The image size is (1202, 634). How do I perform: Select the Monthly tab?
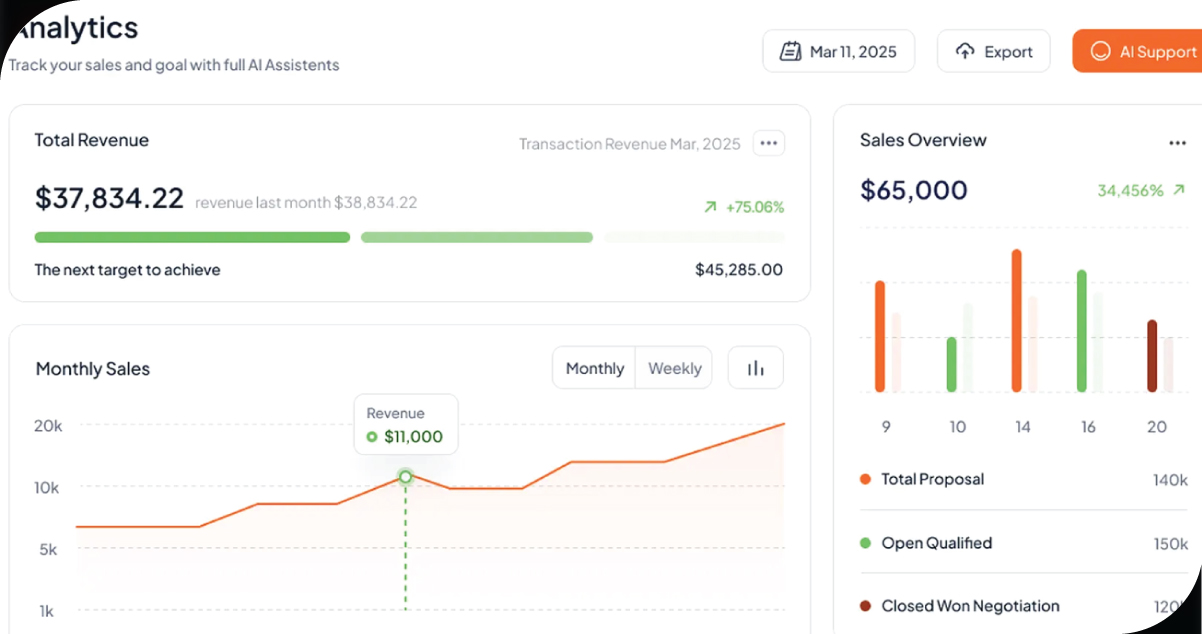tap(593, 368)
